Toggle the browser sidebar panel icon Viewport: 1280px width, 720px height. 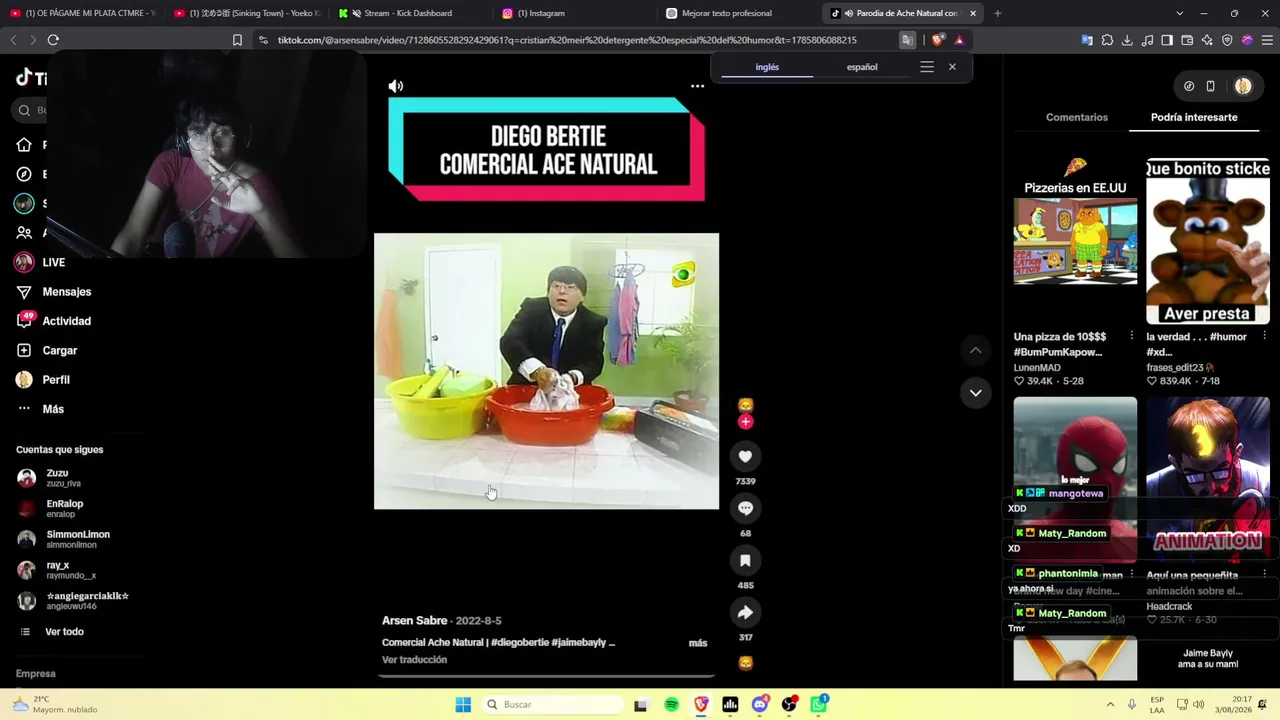(x=1167, y=40)
